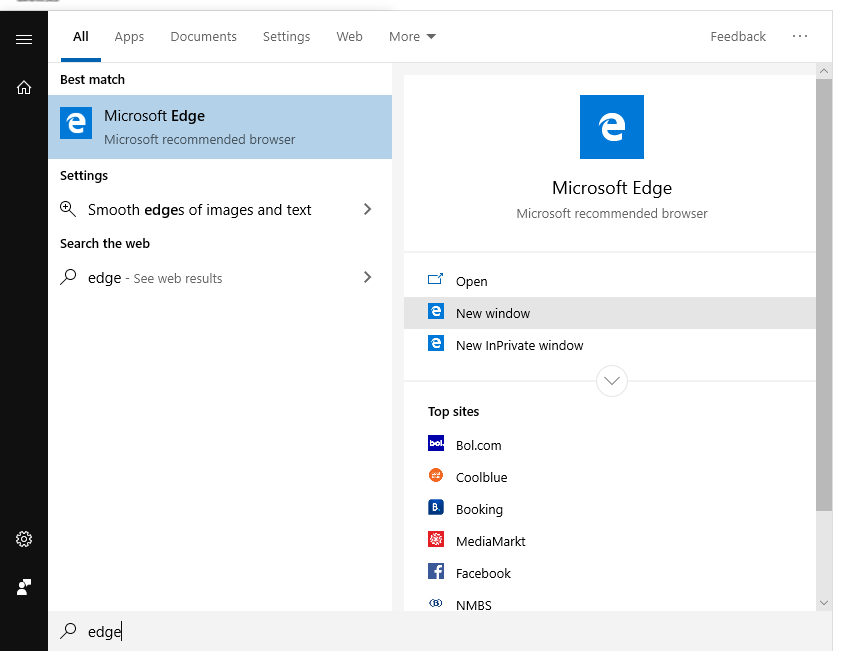Click the preview pane's Microsoft recommended browser subtitle
Image resolution: width=843 pixels, height=651 pixels.
(612, 213)
